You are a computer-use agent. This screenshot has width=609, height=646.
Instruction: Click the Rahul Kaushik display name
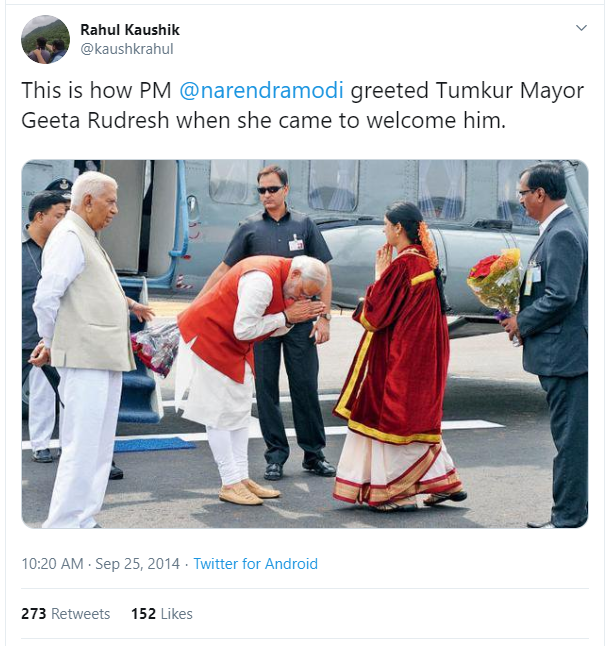(130, 30)
